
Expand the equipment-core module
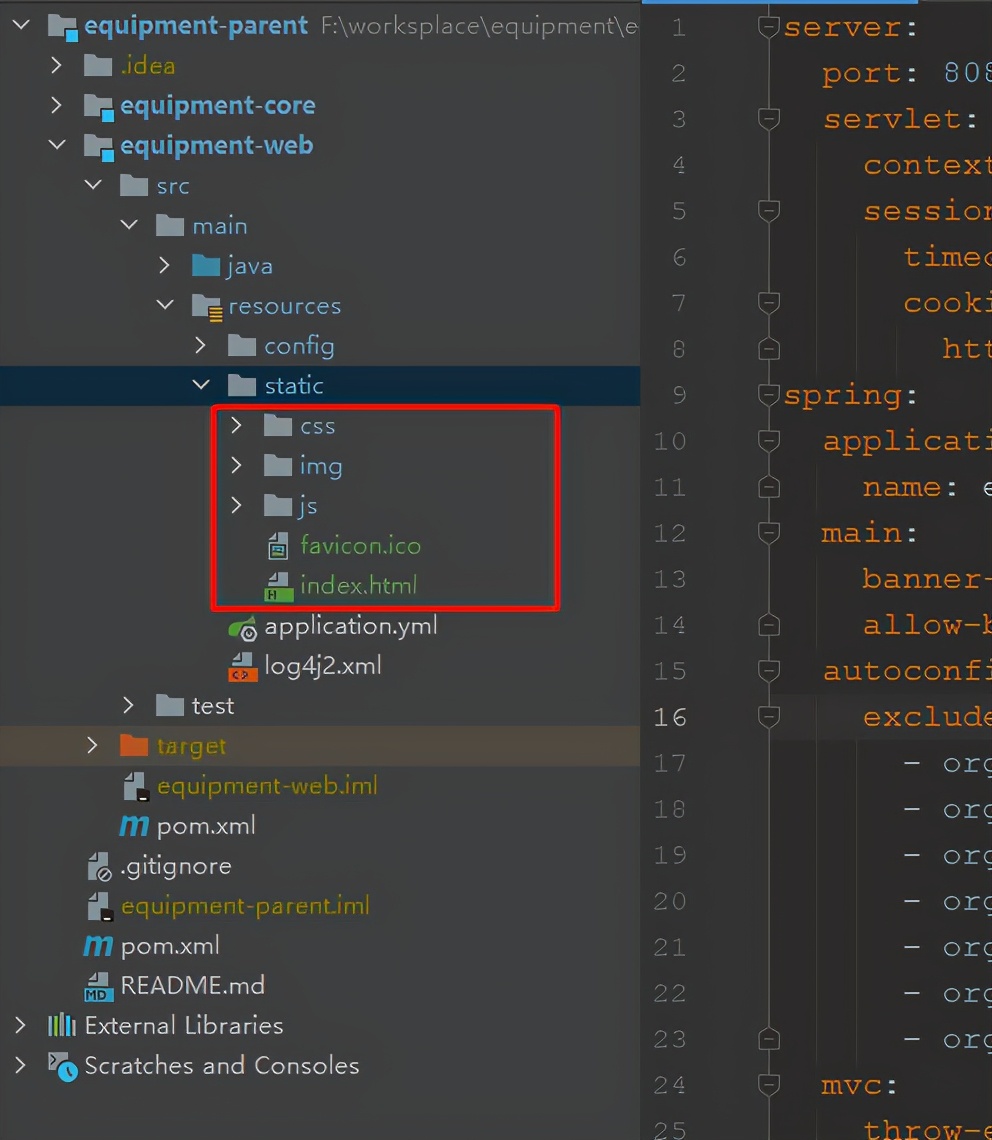57,105
